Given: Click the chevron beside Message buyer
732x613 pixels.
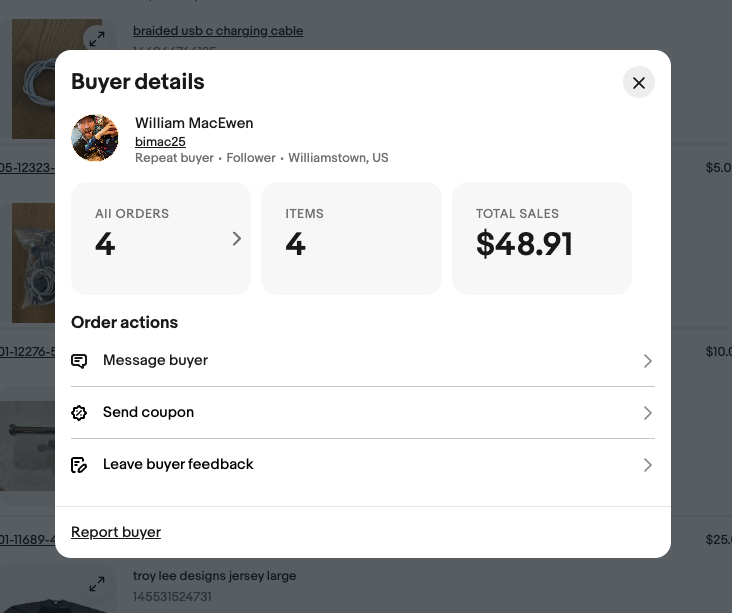Looking at the screenshot, I should pyautogui.click(x=647, y=361).
